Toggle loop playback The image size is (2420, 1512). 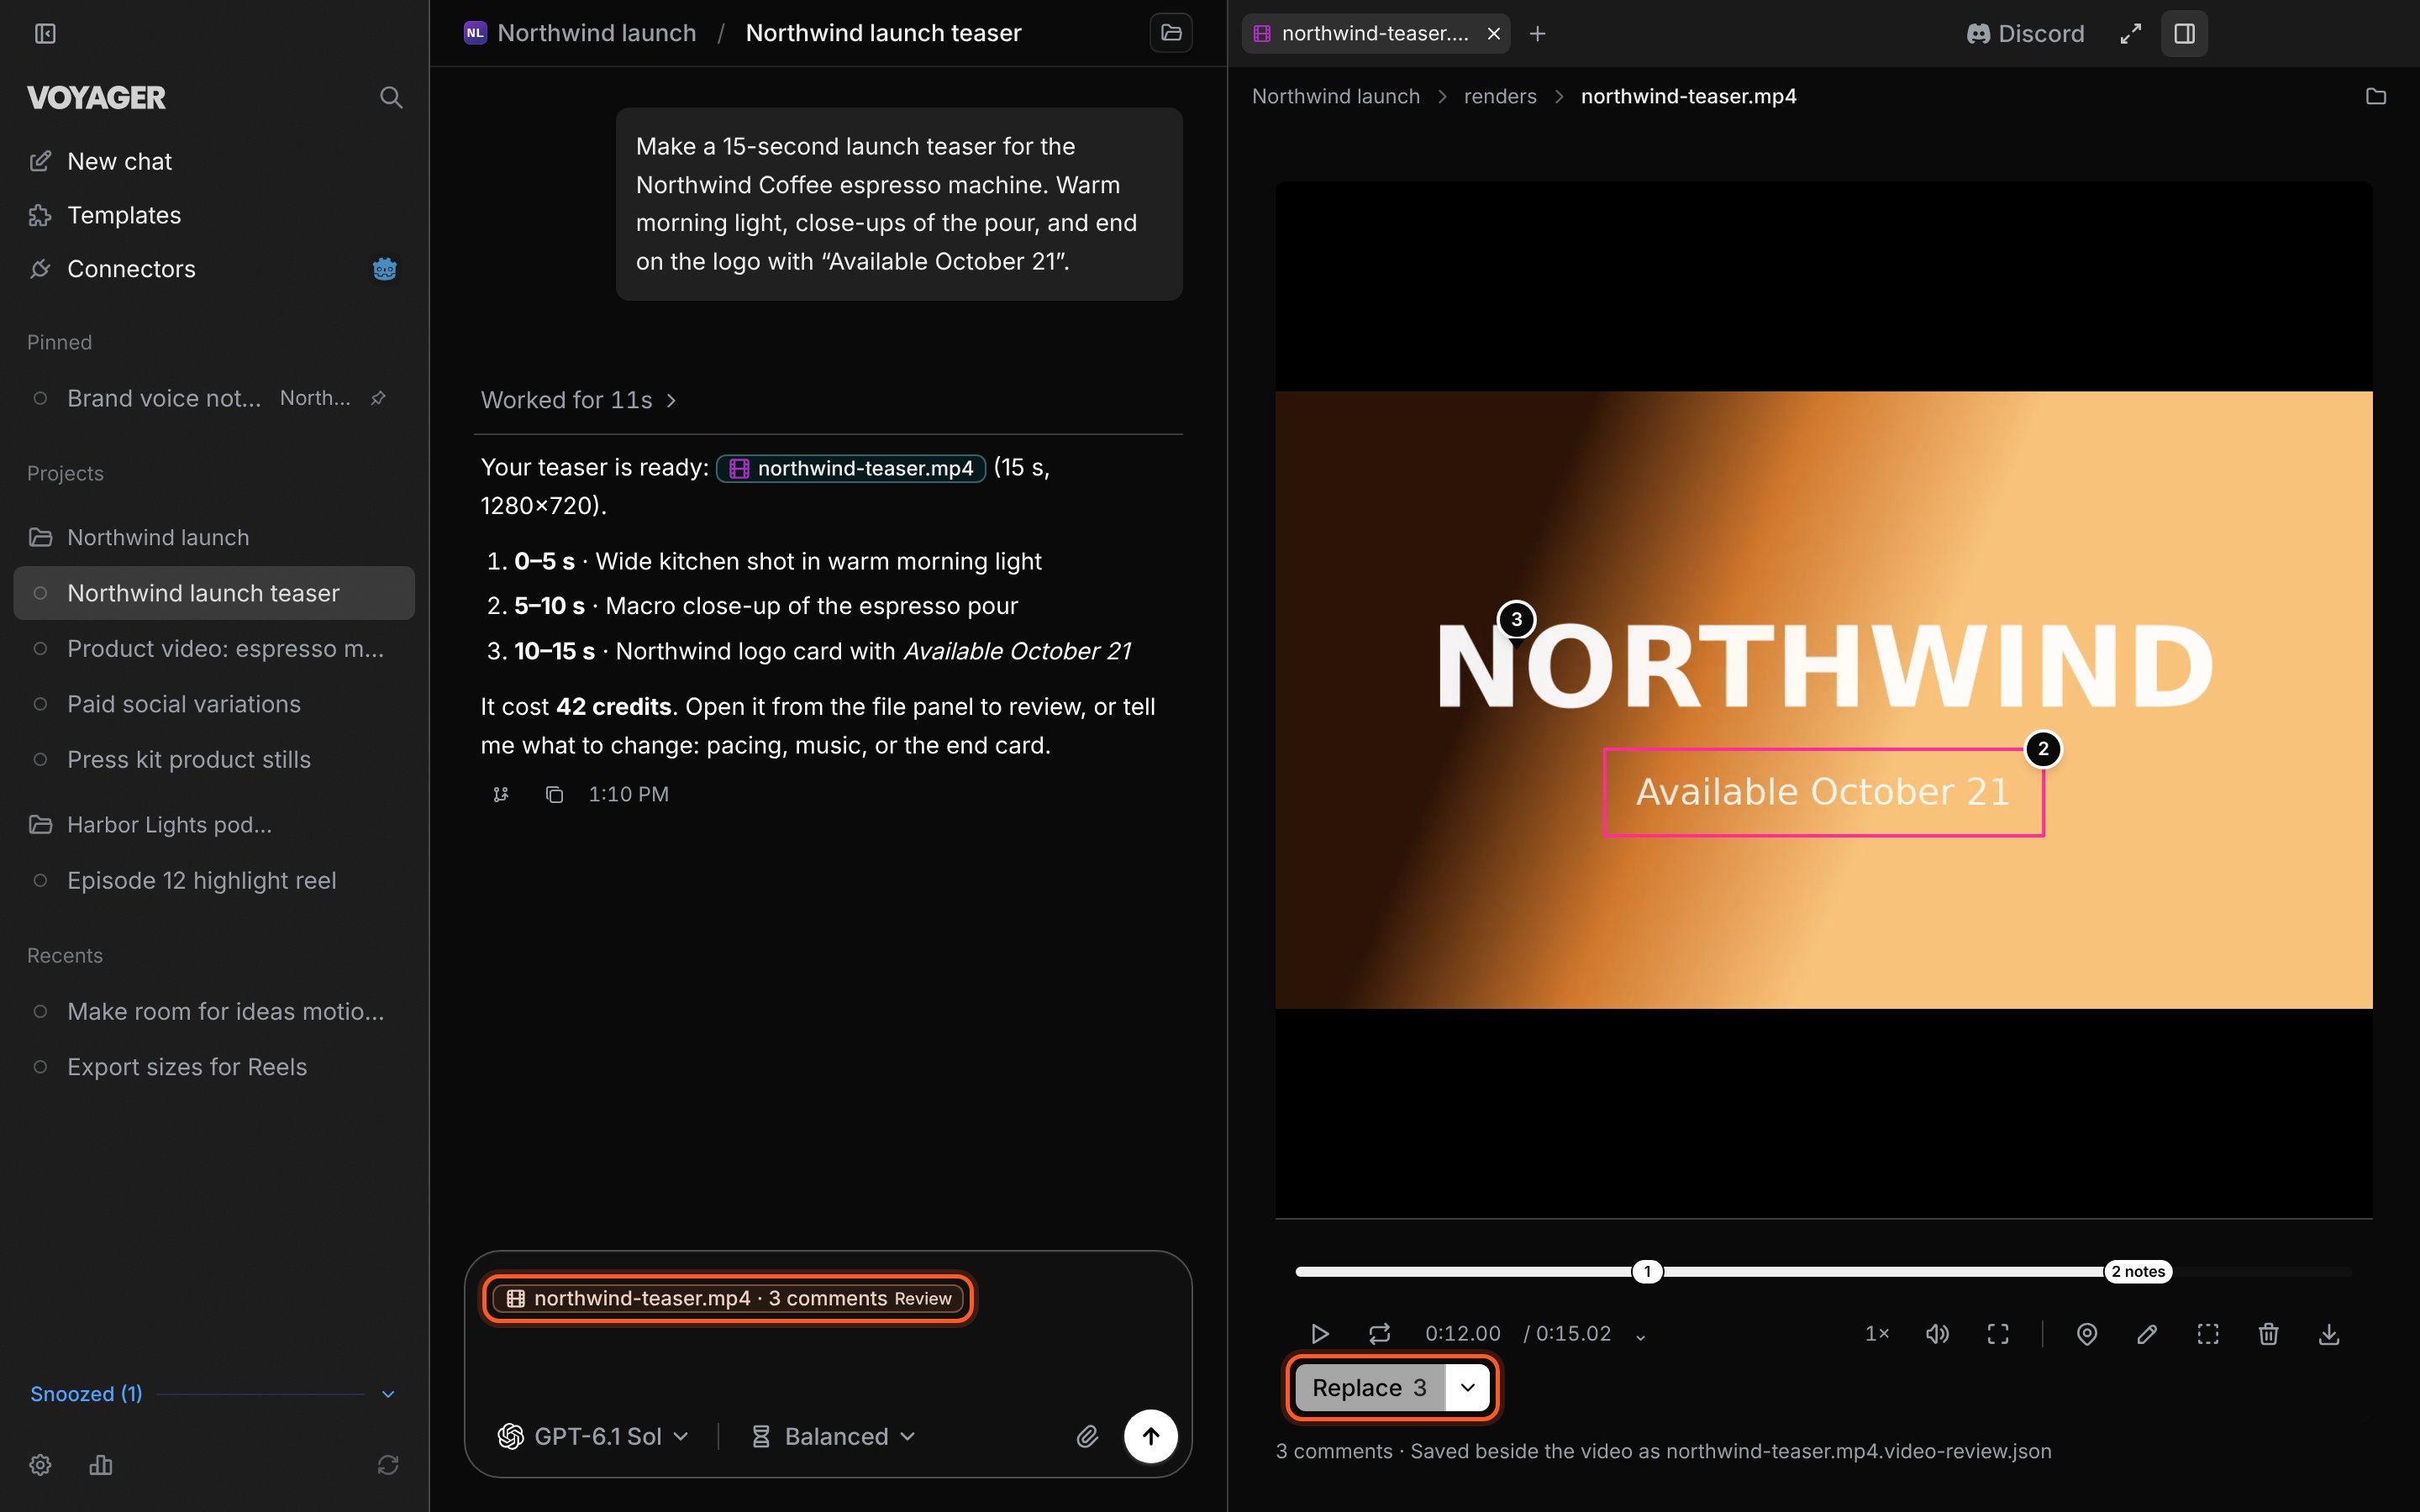(1379, 1333)
